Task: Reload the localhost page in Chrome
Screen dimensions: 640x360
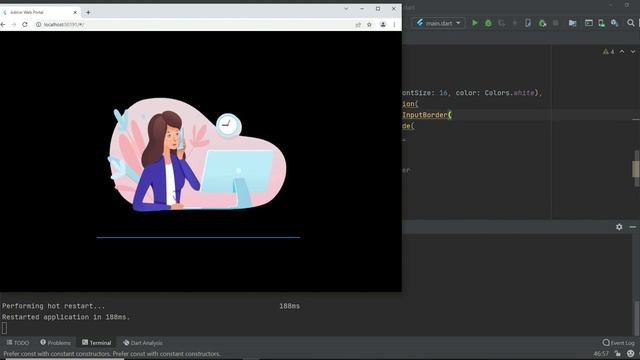Action: pos(25,24)
